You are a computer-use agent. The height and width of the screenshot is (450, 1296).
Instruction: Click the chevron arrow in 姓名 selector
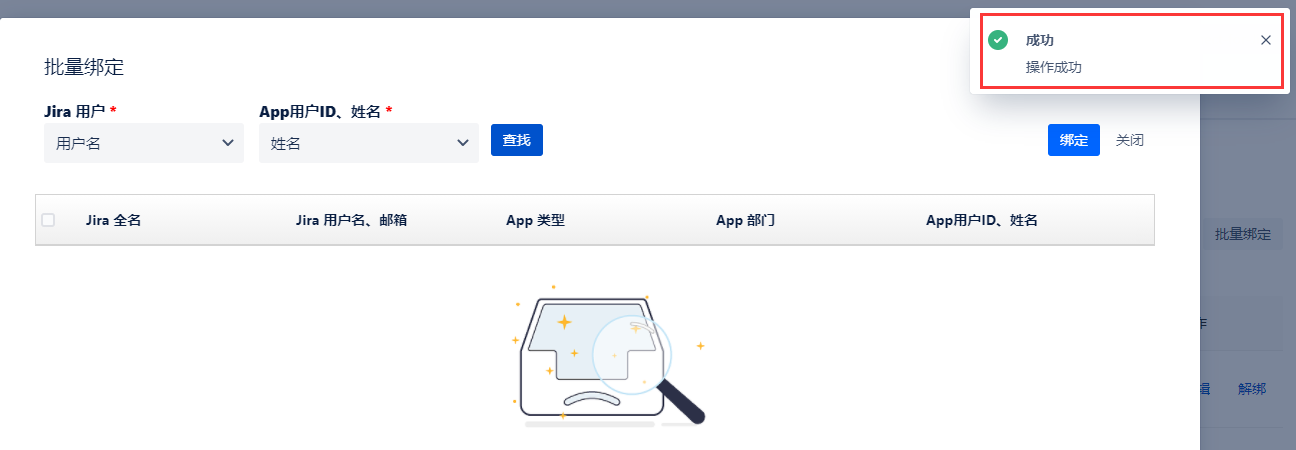click(462, 143)
